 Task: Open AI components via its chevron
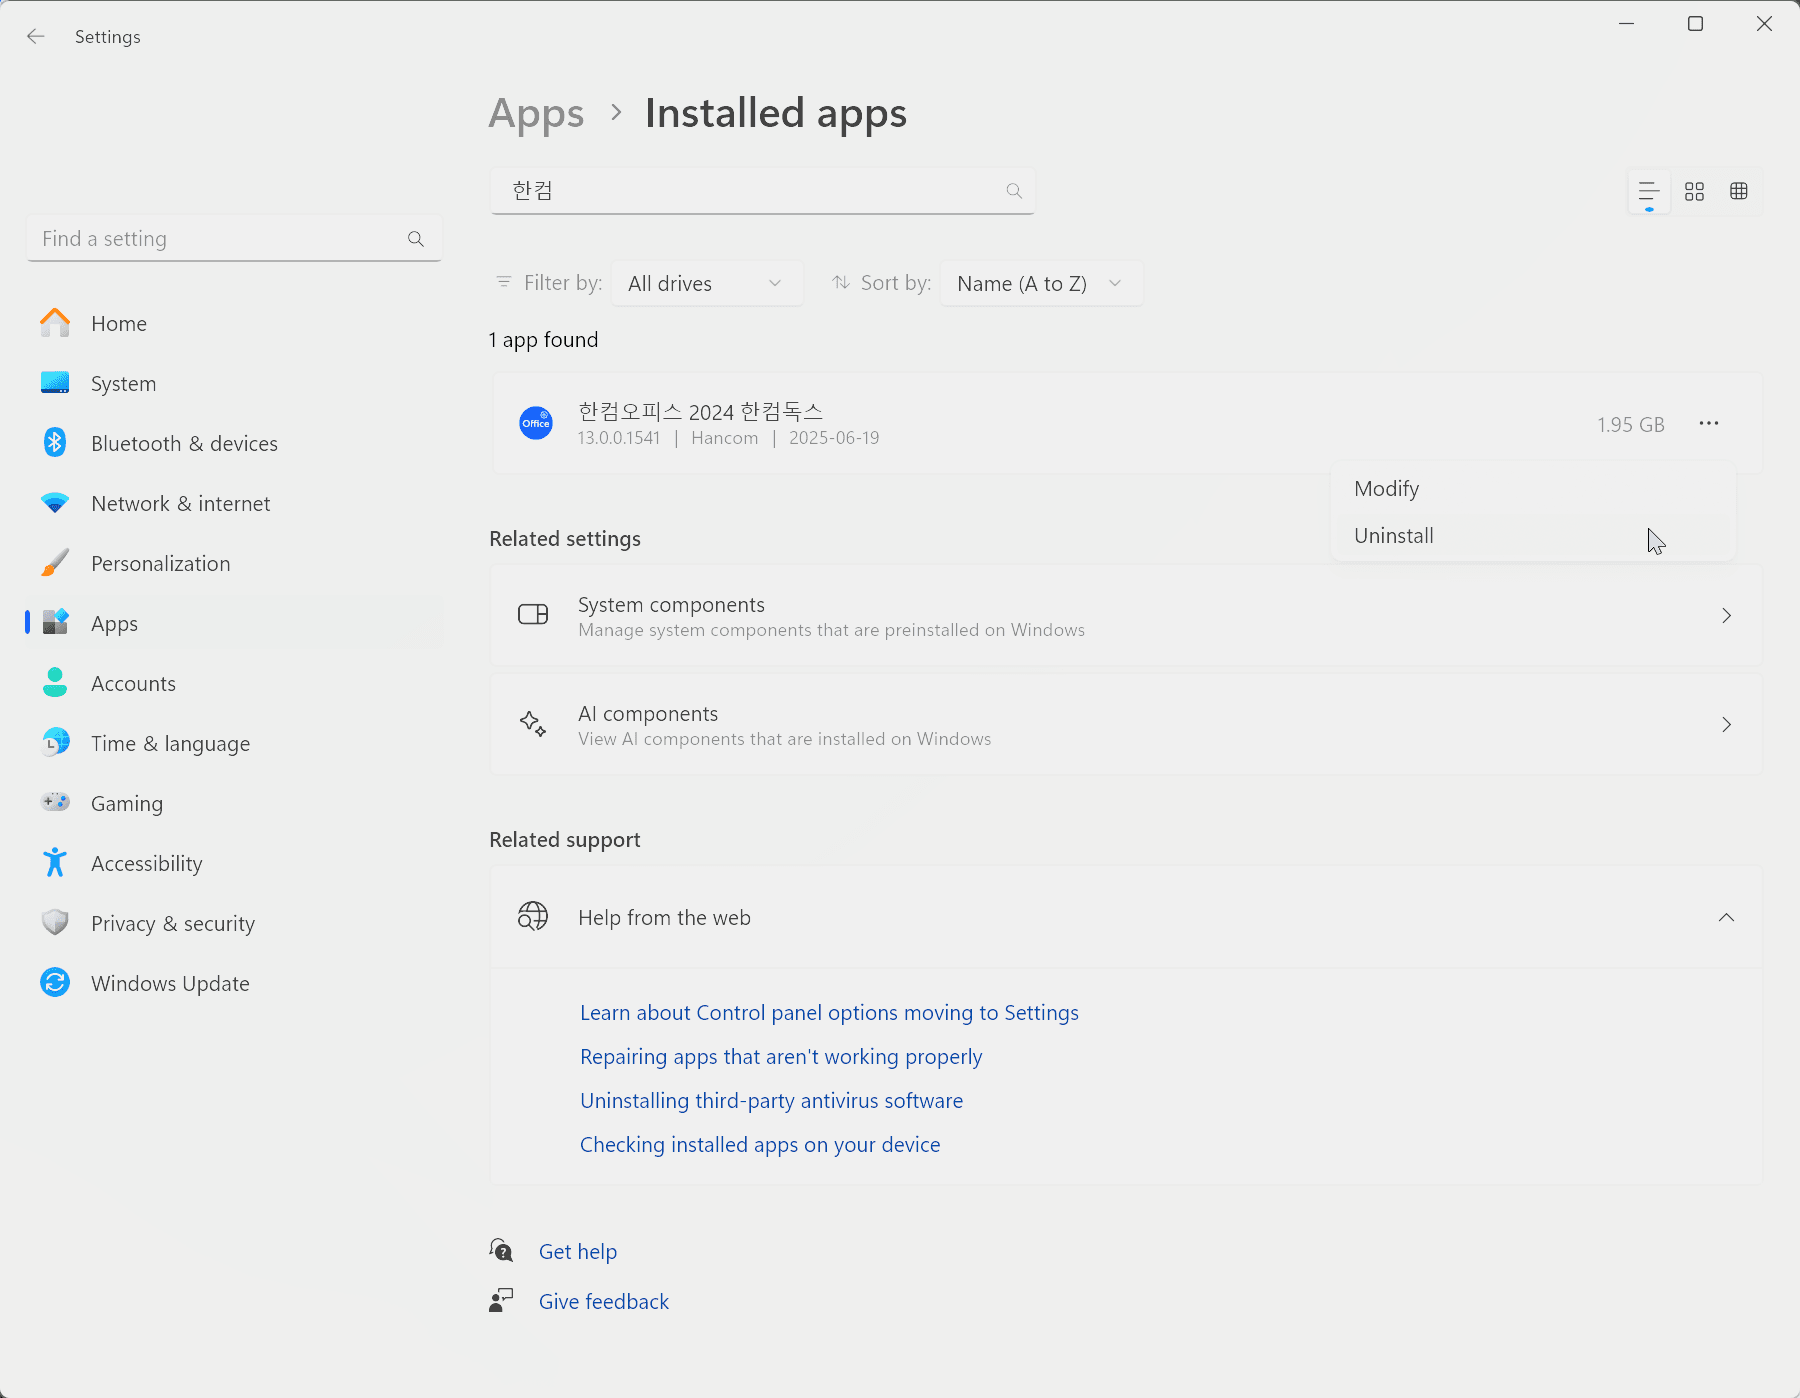[1726, 724]
